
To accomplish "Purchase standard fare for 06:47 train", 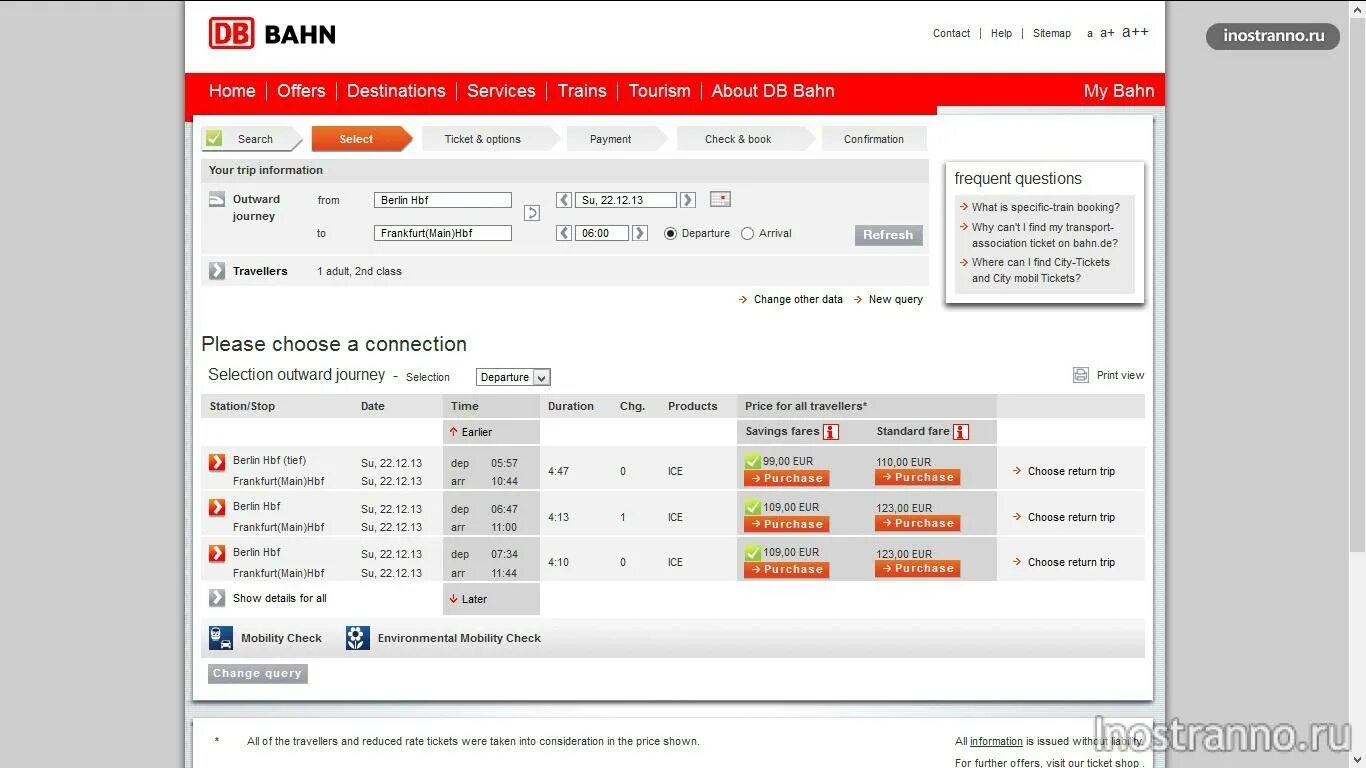I will 918,523.
